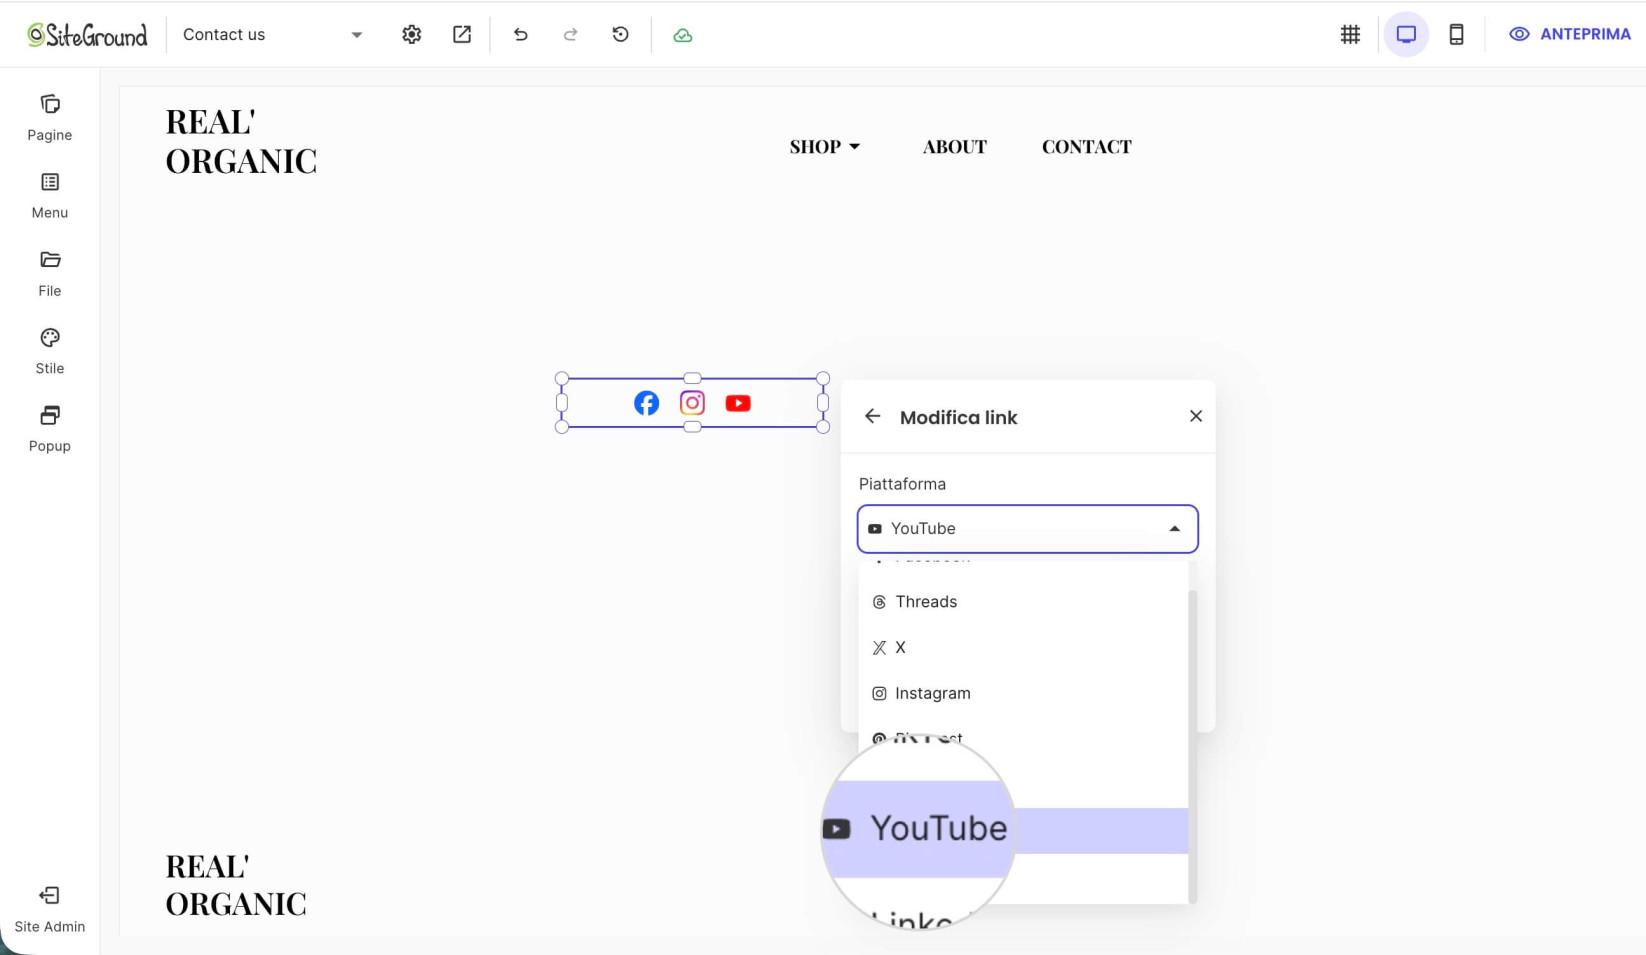Image resolution: width=1646 pixels, height=955 pixels.
Task: Open the revision history icon
Action: (x=620, y=35)
